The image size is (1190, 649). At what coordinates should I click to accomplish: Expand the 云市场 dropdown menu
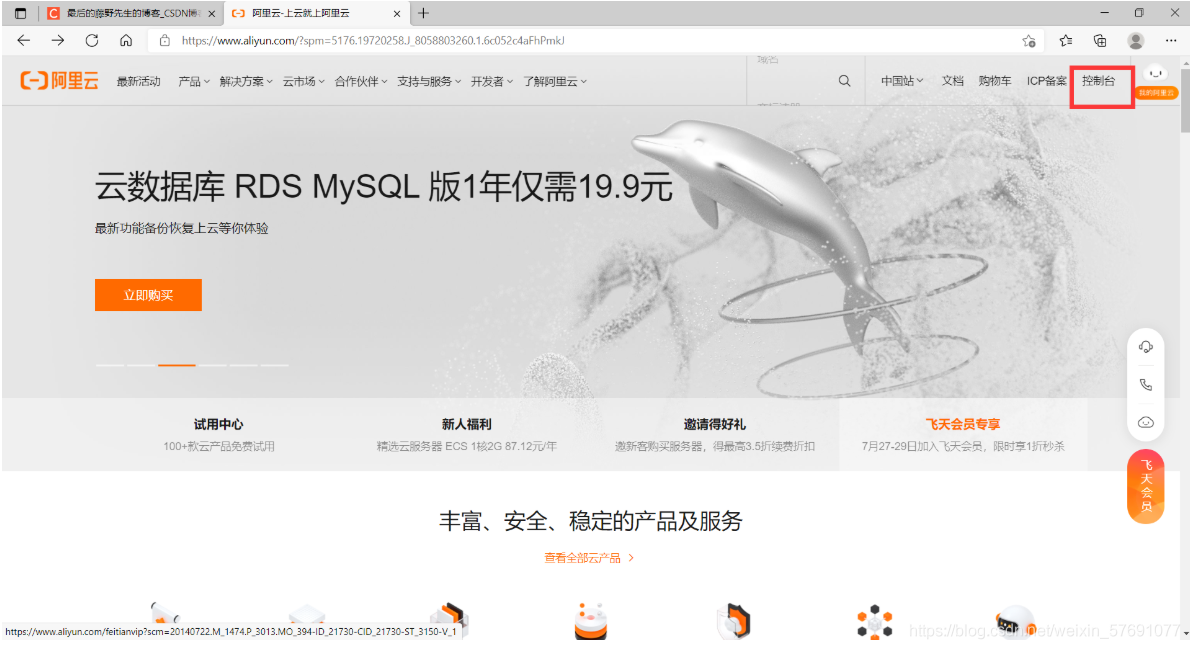(x=304, y=81)
